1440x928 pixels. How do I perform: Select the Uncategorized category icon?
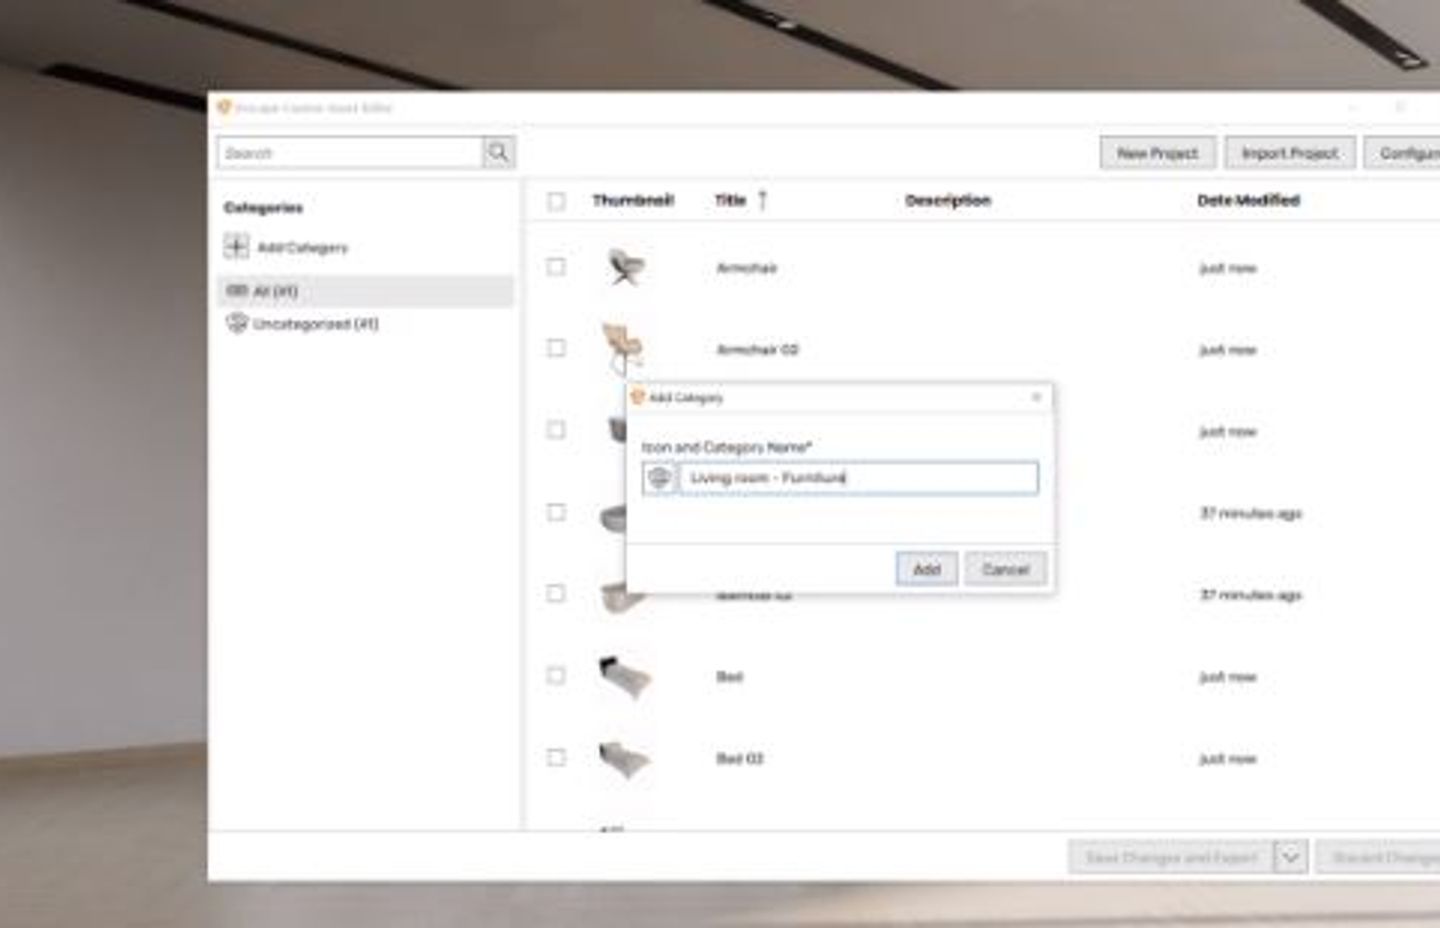[238, 324]
